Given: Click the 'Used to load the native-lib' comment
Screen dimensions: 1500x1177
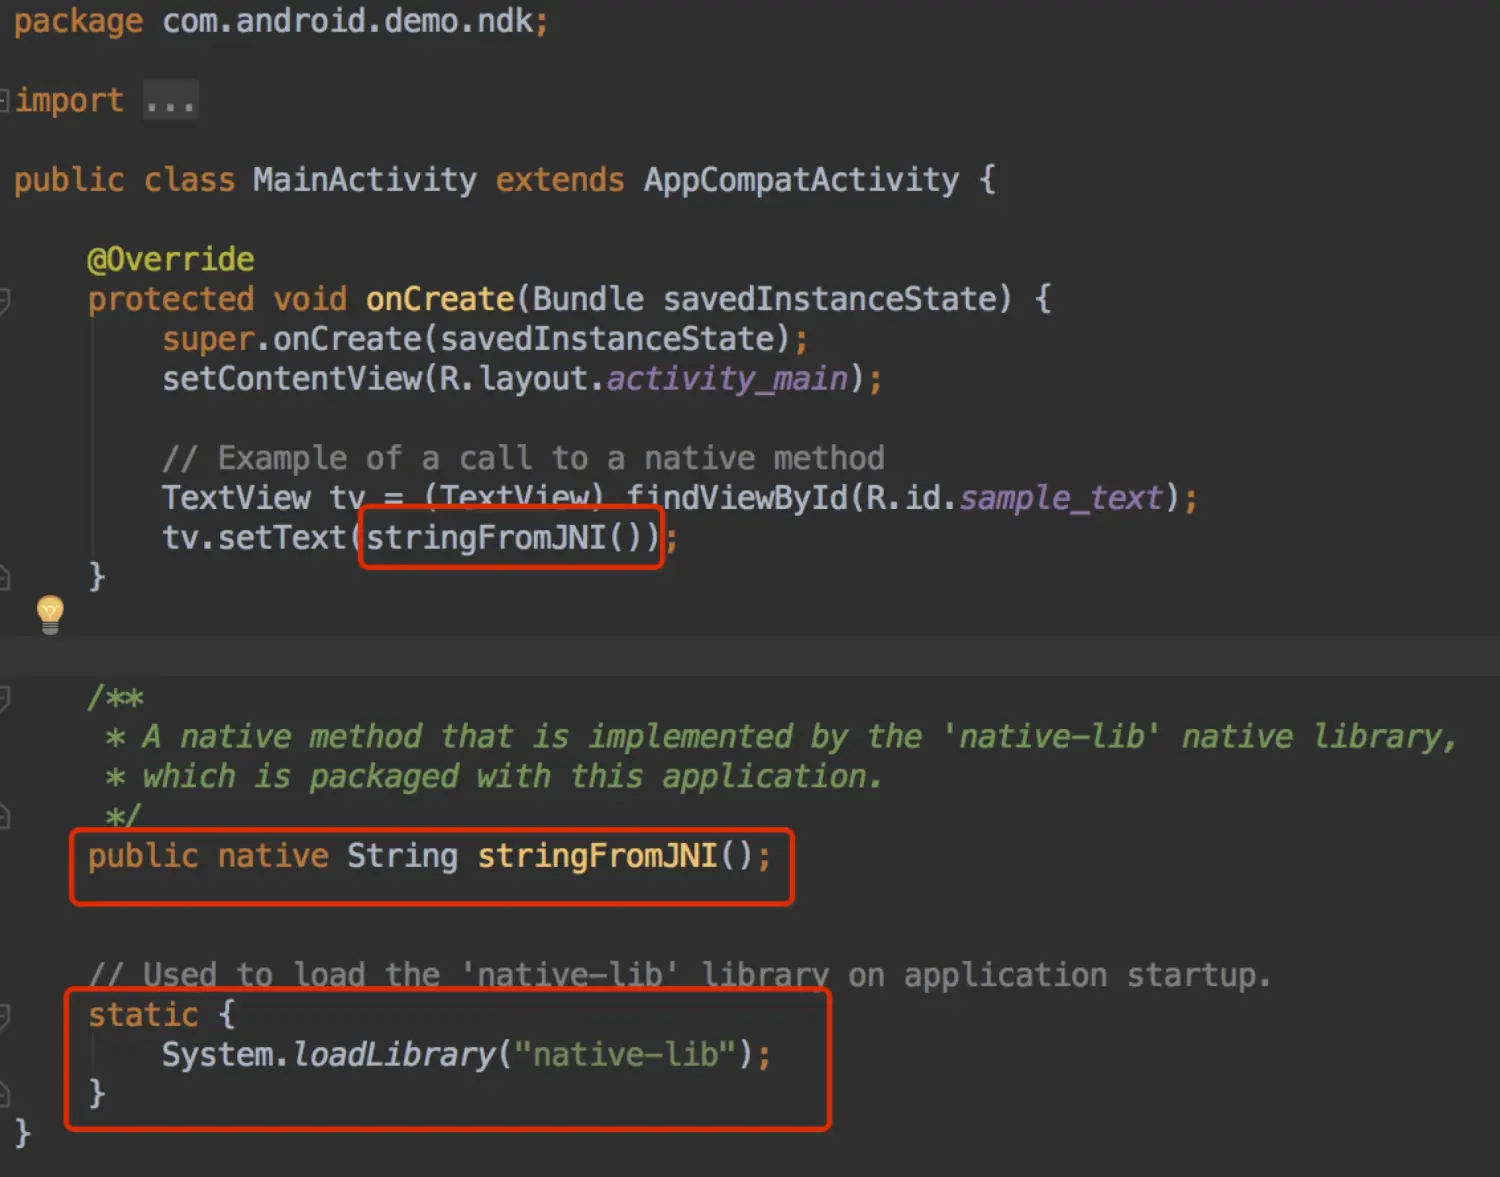Looking at the screenshot, I should (x=679, y=975).
